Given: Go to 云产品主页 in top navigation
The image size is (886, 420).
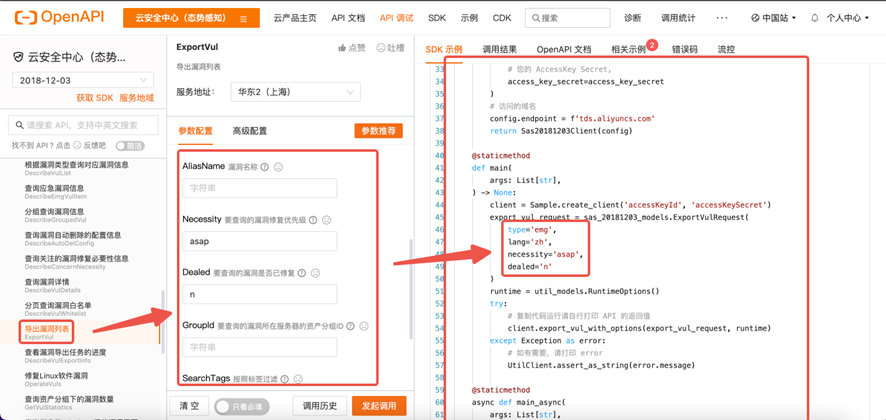Looking at the screenshot, I should tap(294, 18).
